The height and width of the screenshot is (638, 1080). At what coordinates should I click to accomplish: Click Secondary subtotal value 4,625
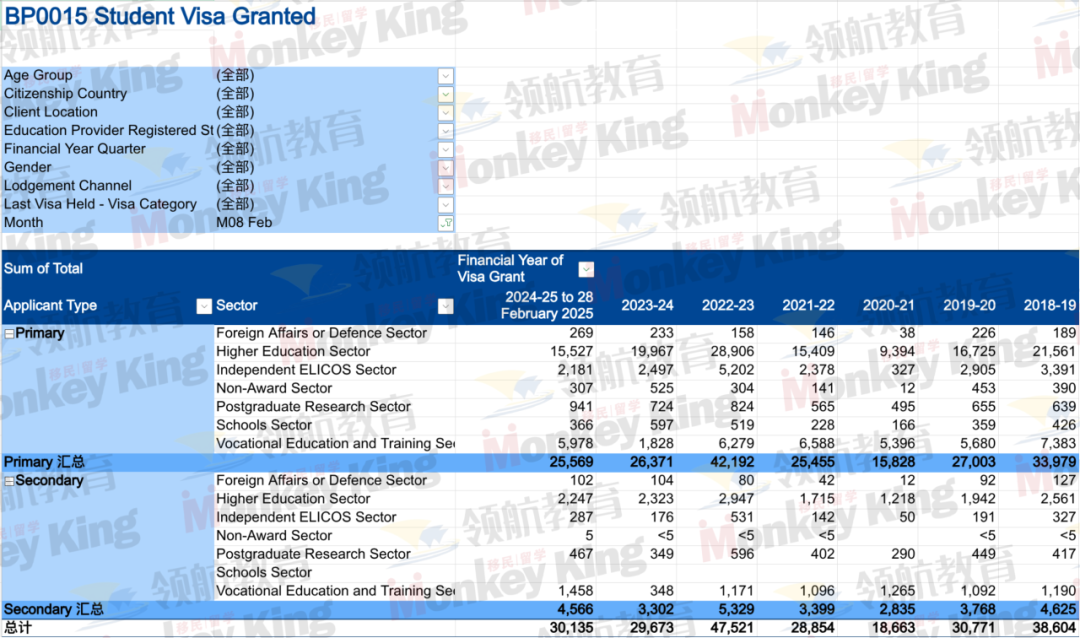click(x=1058, y=610)
